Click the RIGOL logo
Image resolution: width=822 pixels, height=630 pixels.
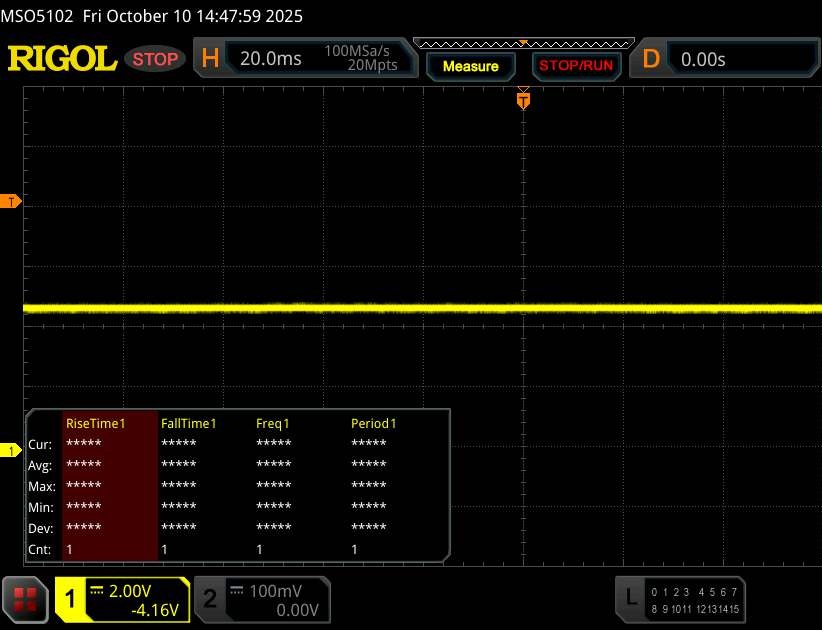pos(62,59)
